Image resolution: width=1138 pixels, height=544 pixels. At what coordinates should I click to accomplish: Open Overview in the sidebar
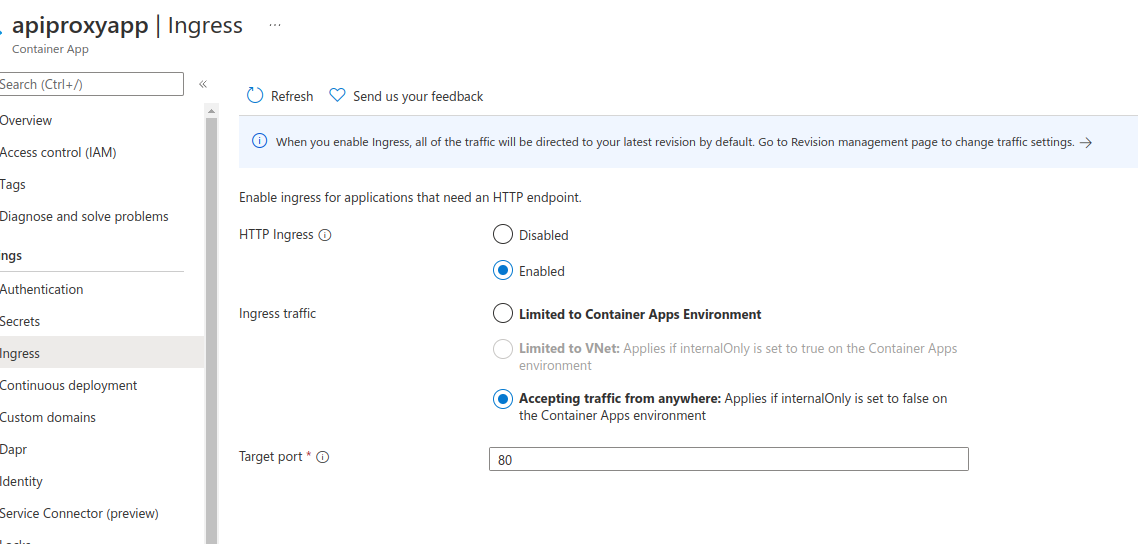pyautogui.click(x=26, y=120)
